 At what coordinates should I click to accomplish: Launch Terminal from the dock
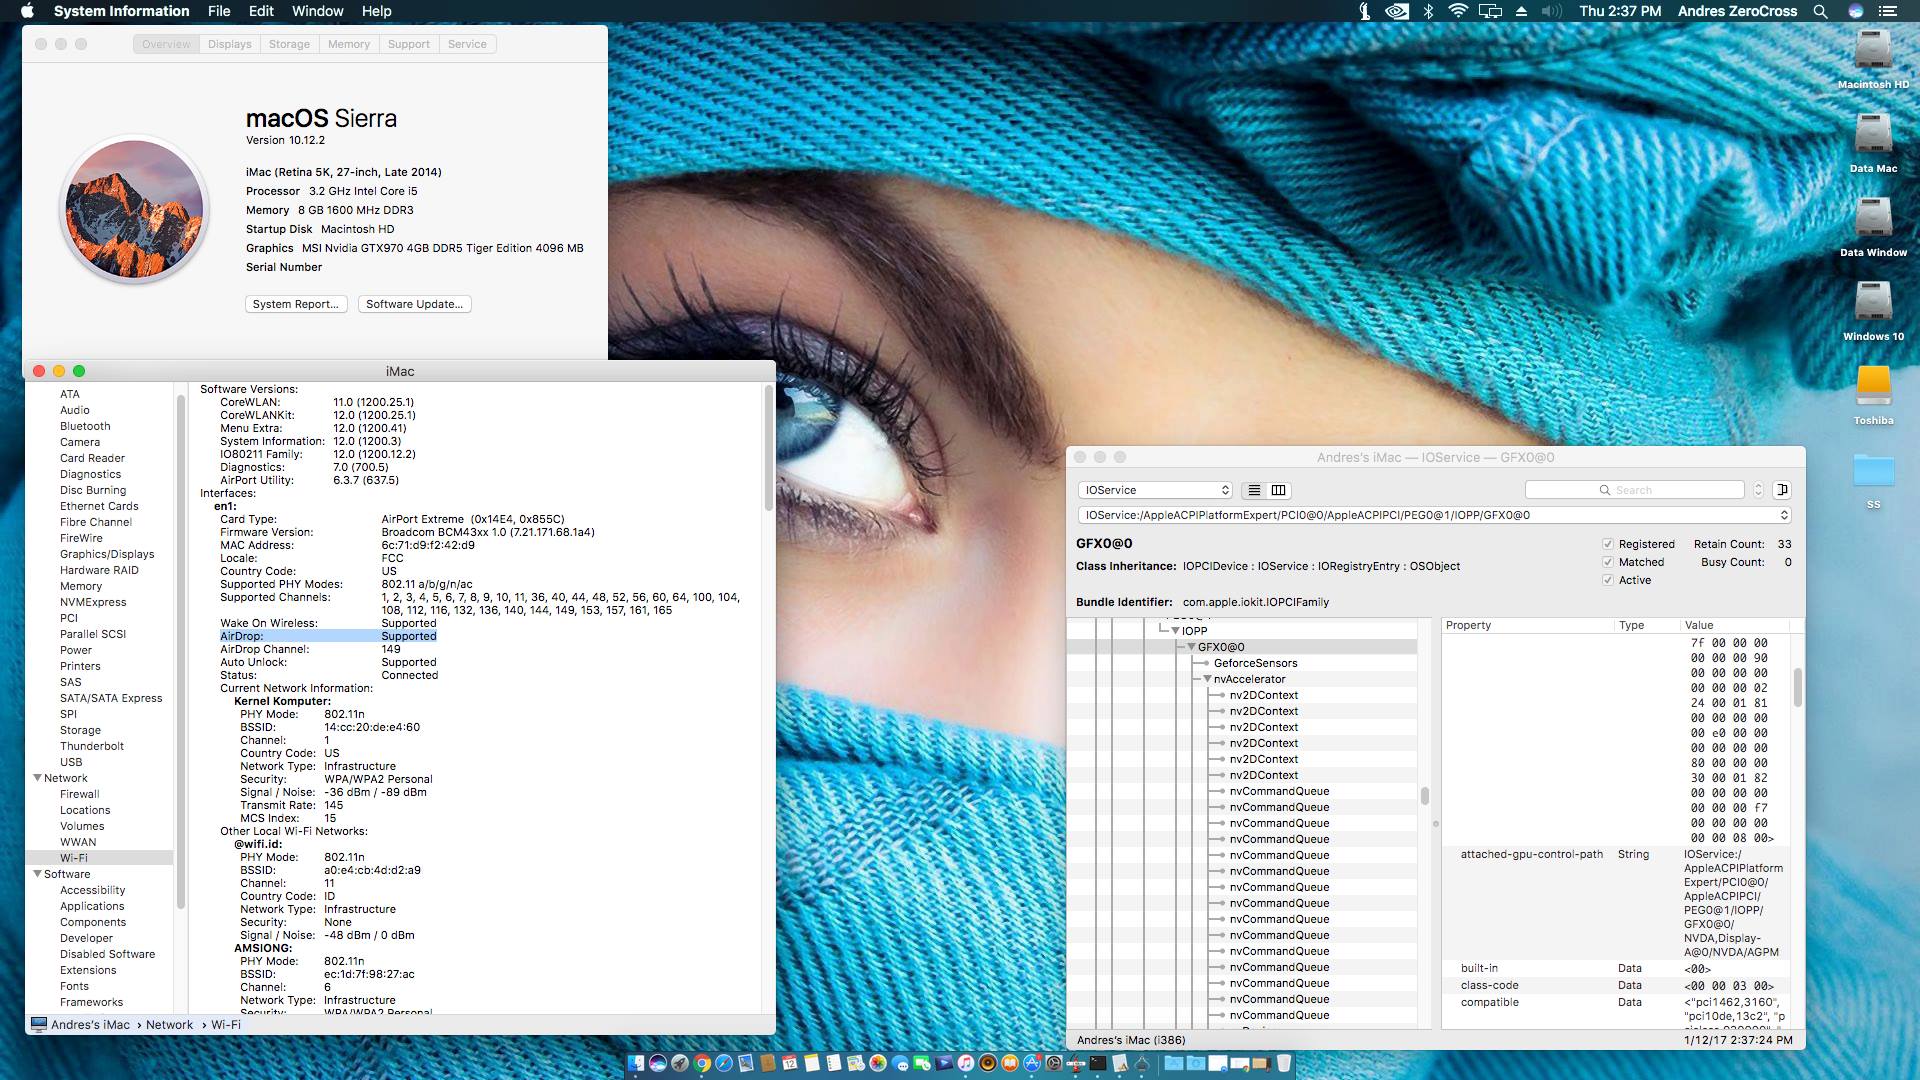pos(1098,1063)
